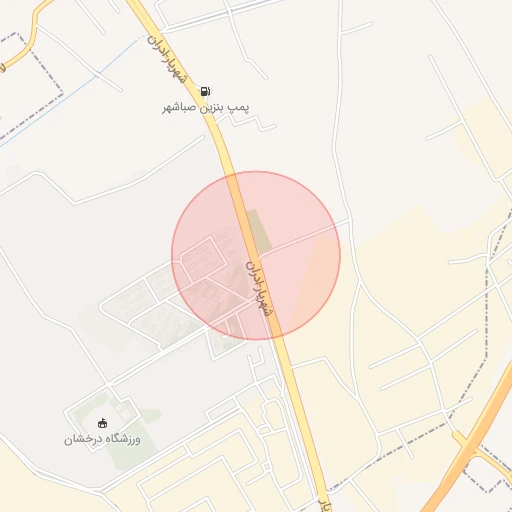Click the outlined rectangular block inside red circle
The image size is (512, 512).
tap(204, 259)
